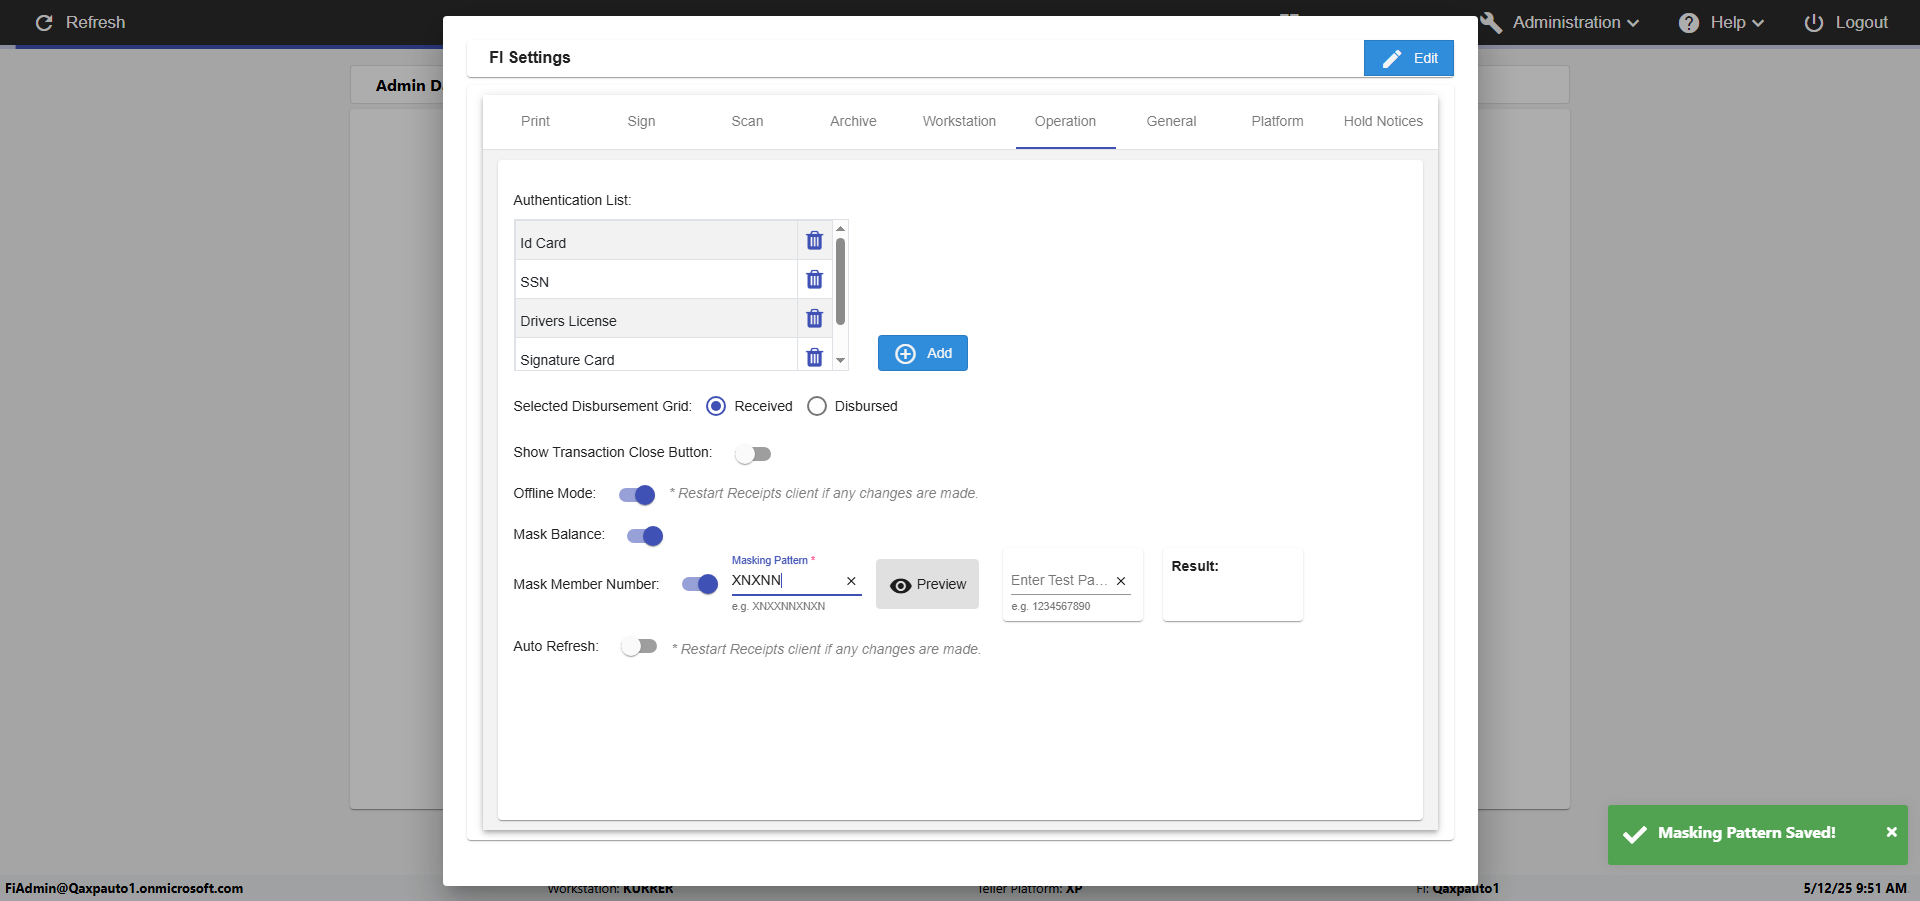Image resolution: width=1920 pixels, height=901 pixels.
Task: Disable the Mask Balance switch
Action: point(645,536)
